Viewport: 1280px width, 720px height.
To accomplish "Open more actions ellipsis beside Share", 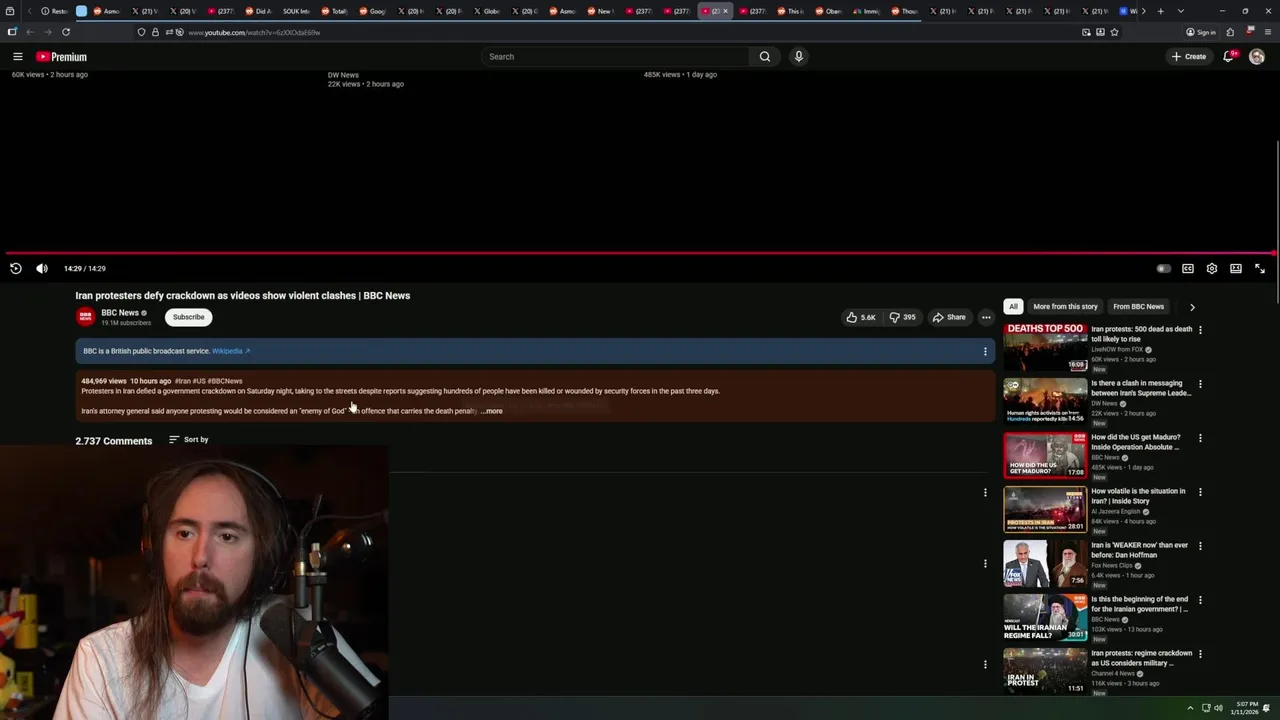I will [986, 317].
